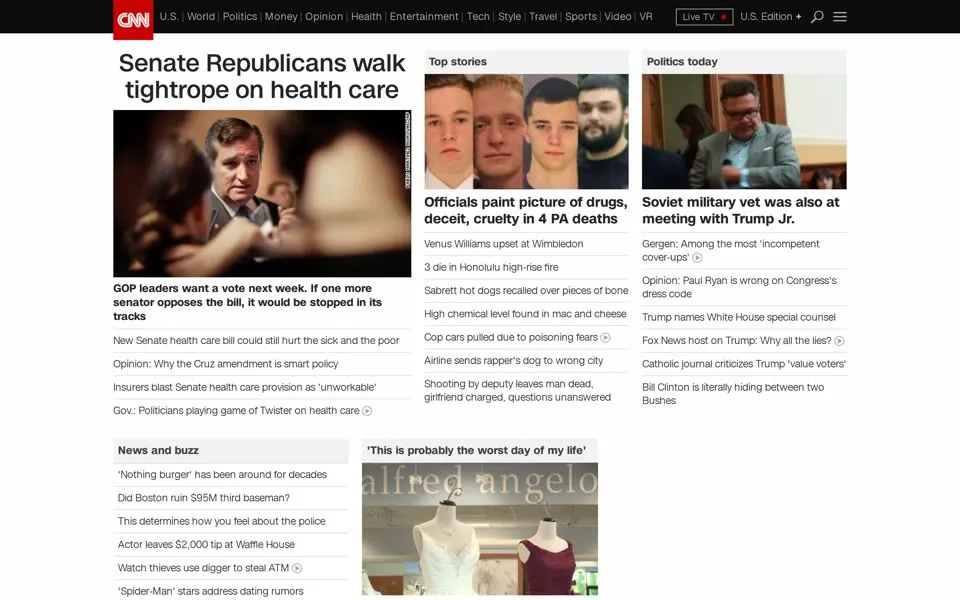The image size is (960, 600).
Task: Go to World section
Action: (x=201, y=17)
